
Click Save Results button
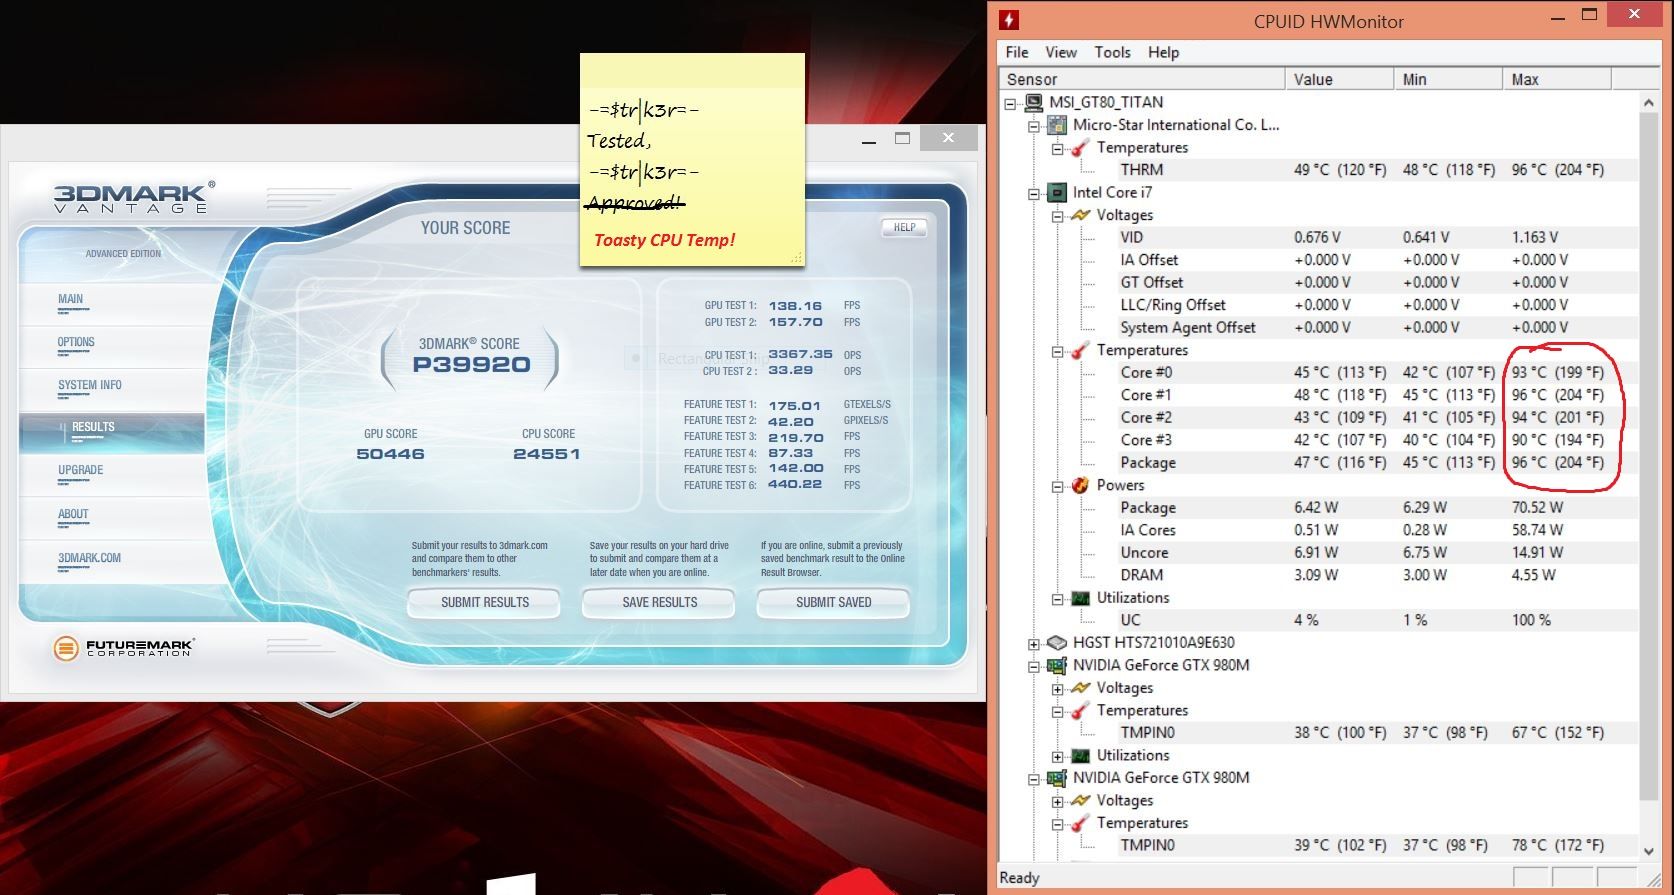(x=659, y=602)
